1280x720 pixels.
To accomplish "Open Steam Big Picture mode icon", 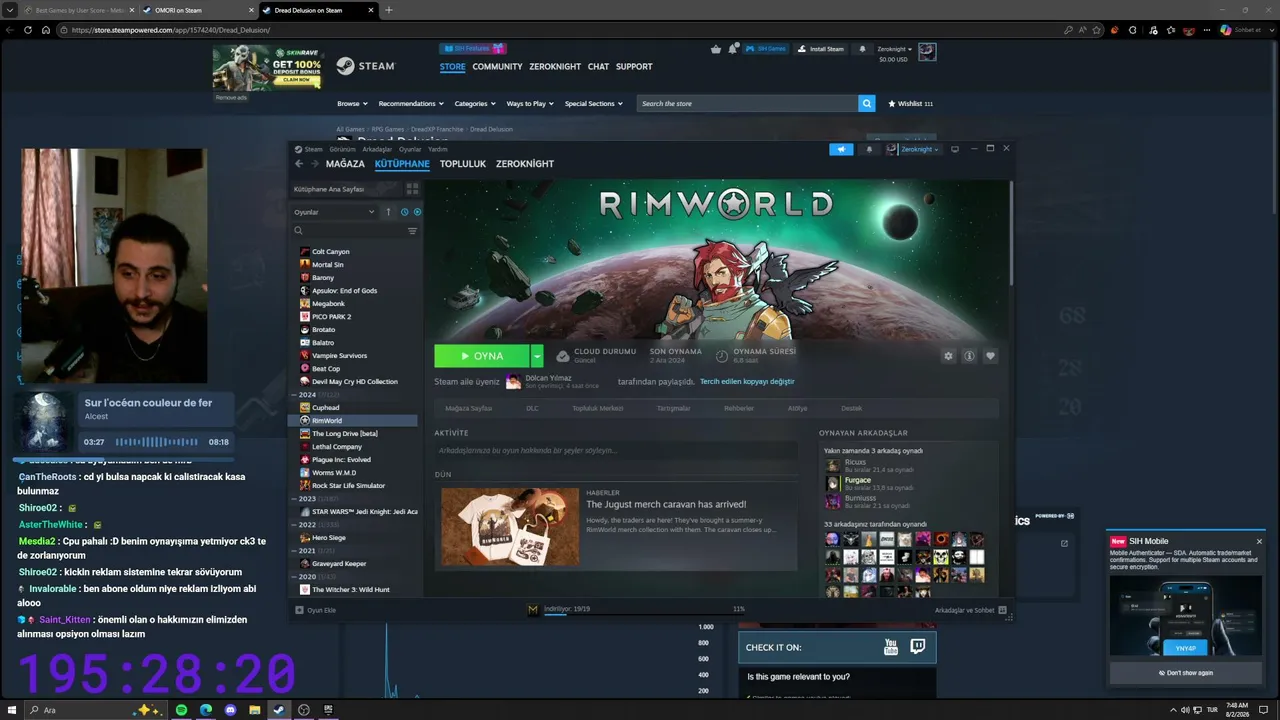I will click(x=954, y=149).
